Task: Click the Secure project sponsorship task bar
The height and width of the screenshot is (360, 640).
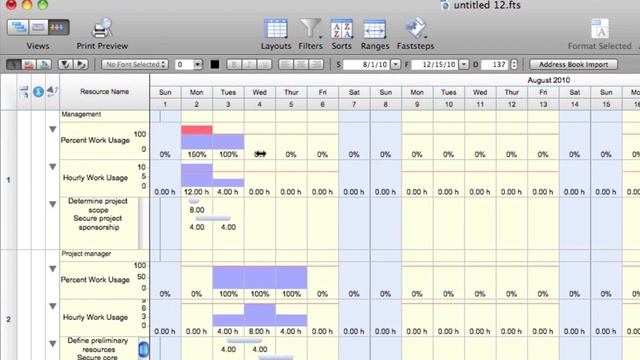Action: pos(213,219)
